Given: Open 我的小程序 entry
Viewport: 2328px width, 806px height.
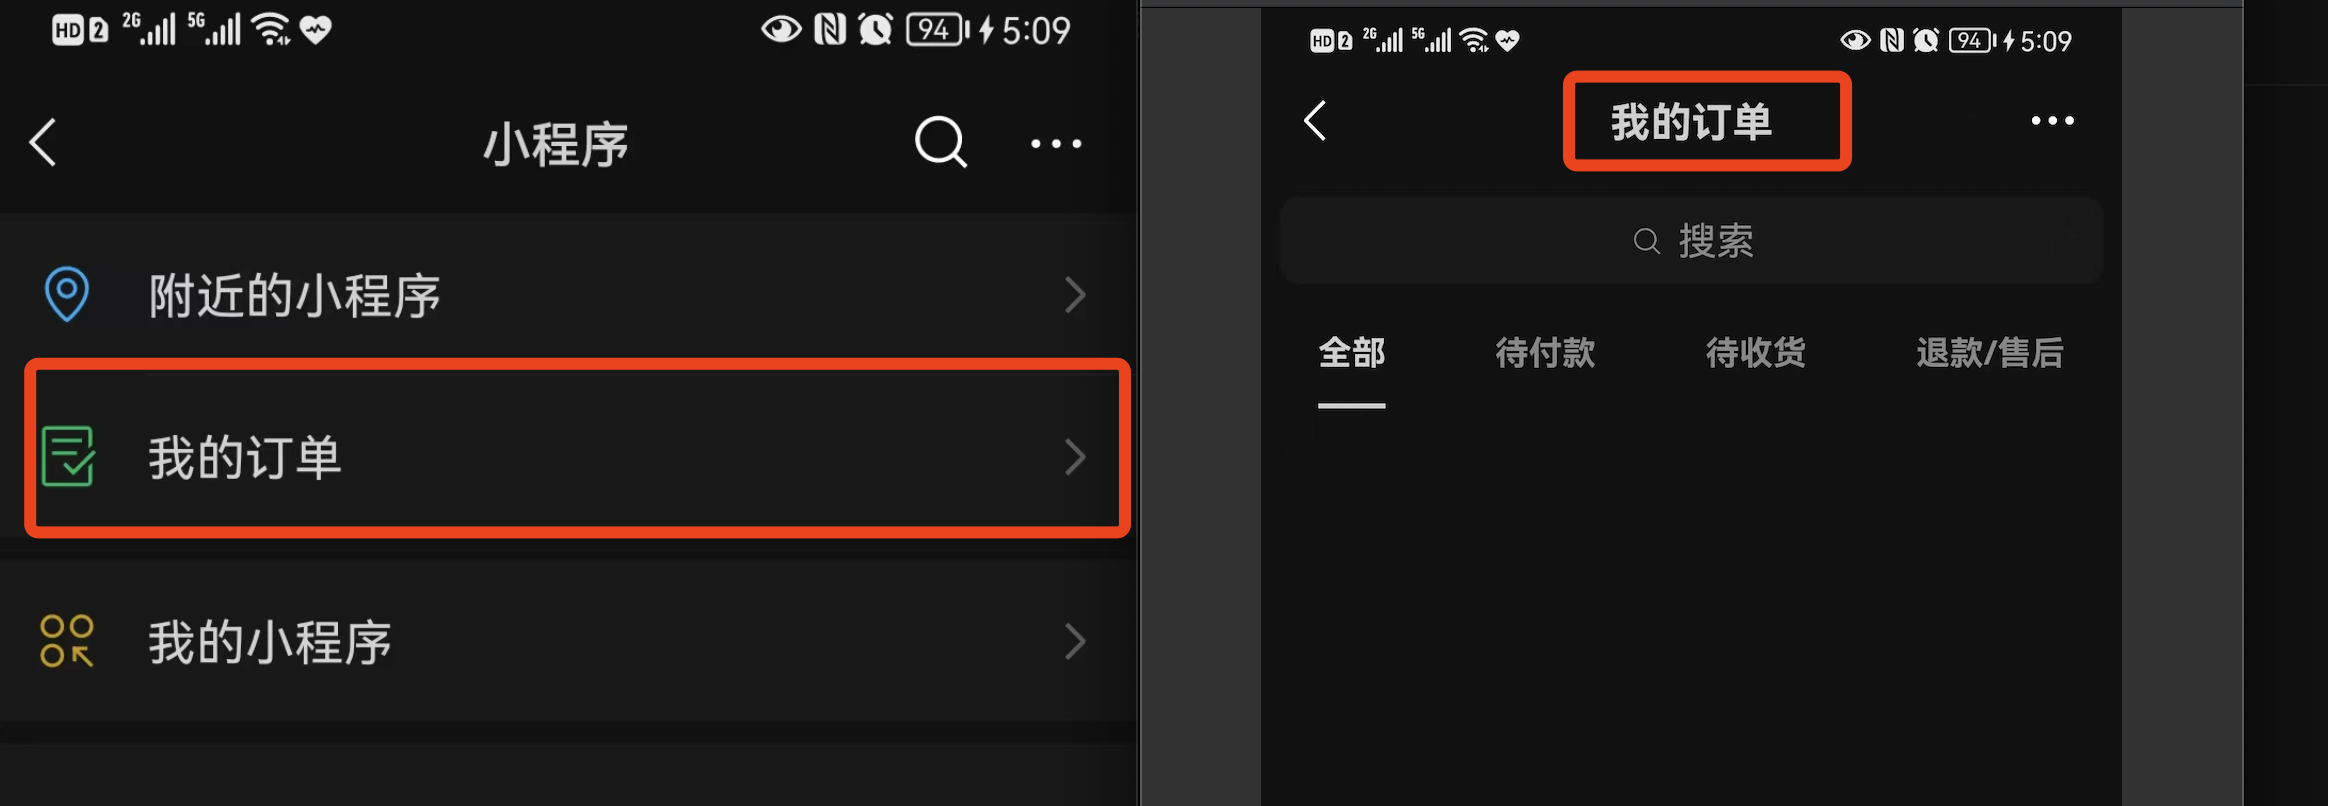Looking at the screenshot, I should 568,641.
